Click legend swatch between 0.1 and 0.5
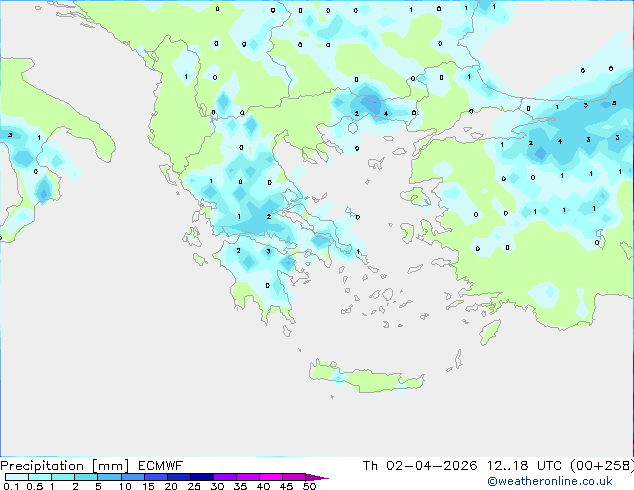 pos(17,477)
